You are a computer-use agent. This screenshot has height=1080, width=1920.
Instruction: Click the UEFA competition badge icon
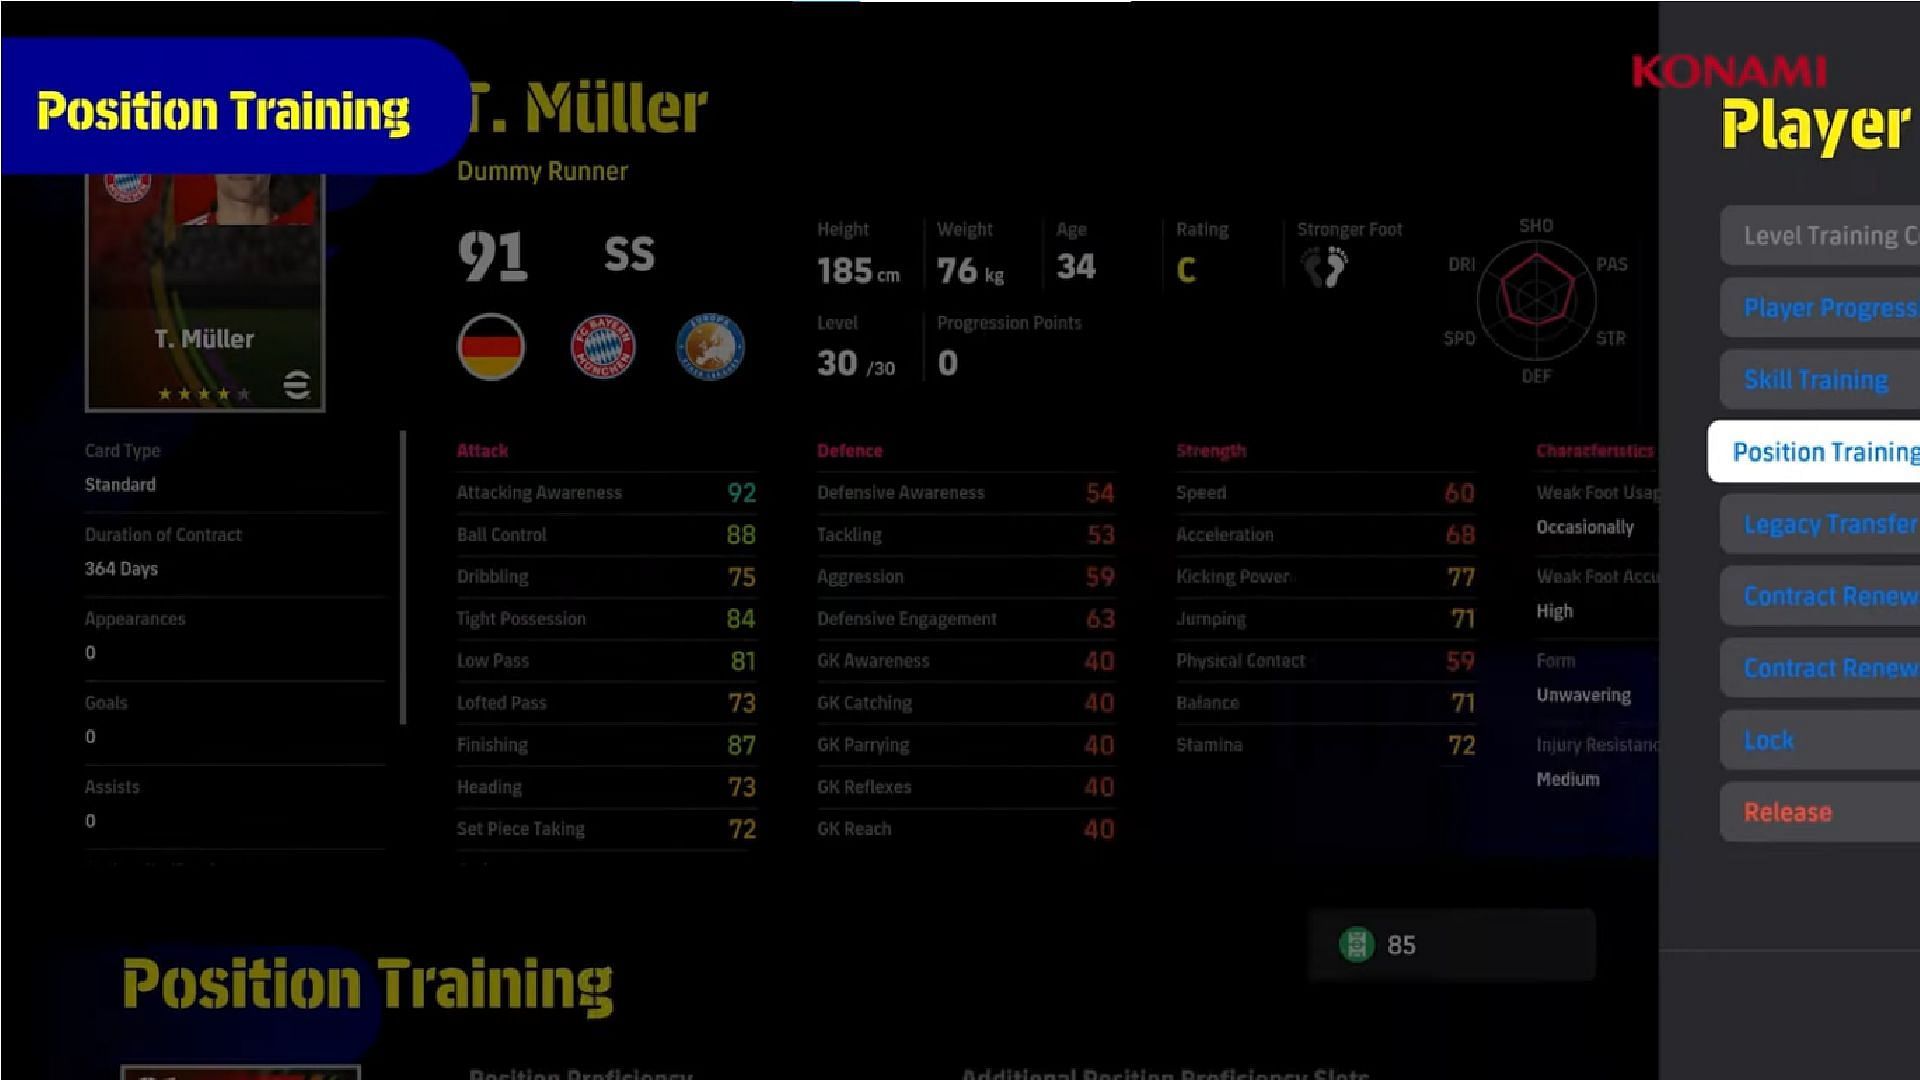pyautogui.click(x=708, y=347)
